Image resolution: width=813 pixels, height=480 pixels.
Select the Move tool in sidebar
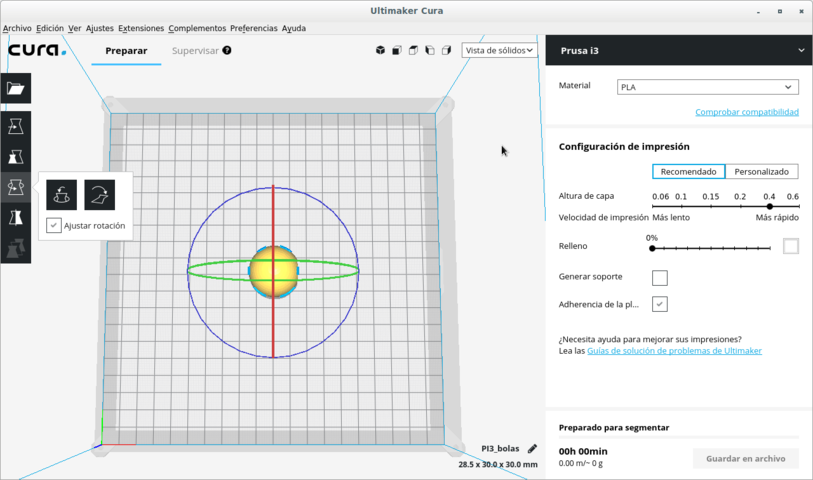16,126
